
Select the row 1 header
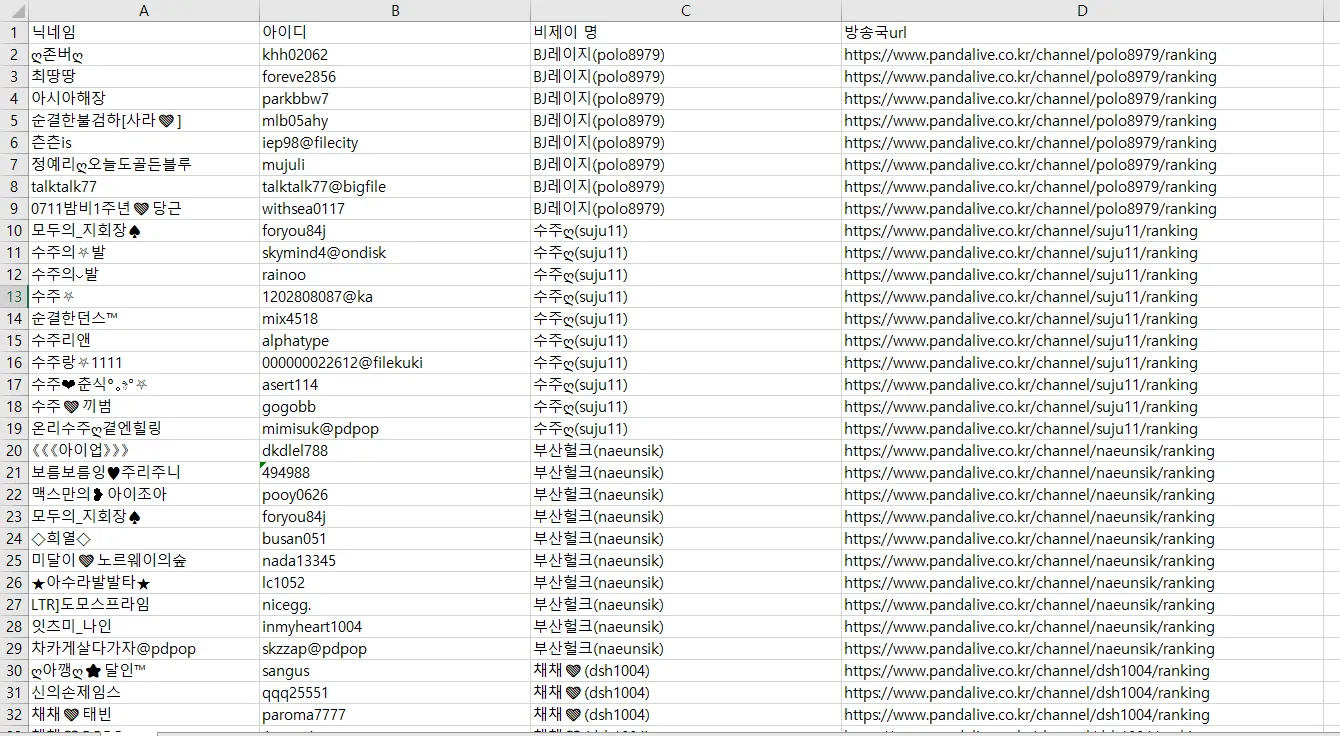click(14, 33)
